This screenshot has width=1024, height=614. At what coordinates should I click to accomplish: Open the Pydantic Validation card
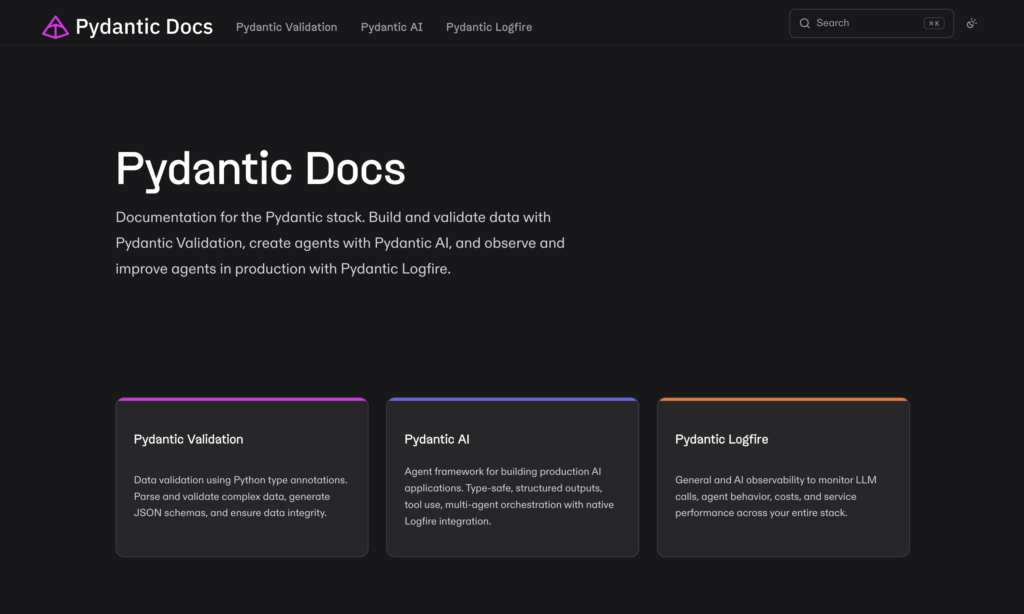point(242,477)
